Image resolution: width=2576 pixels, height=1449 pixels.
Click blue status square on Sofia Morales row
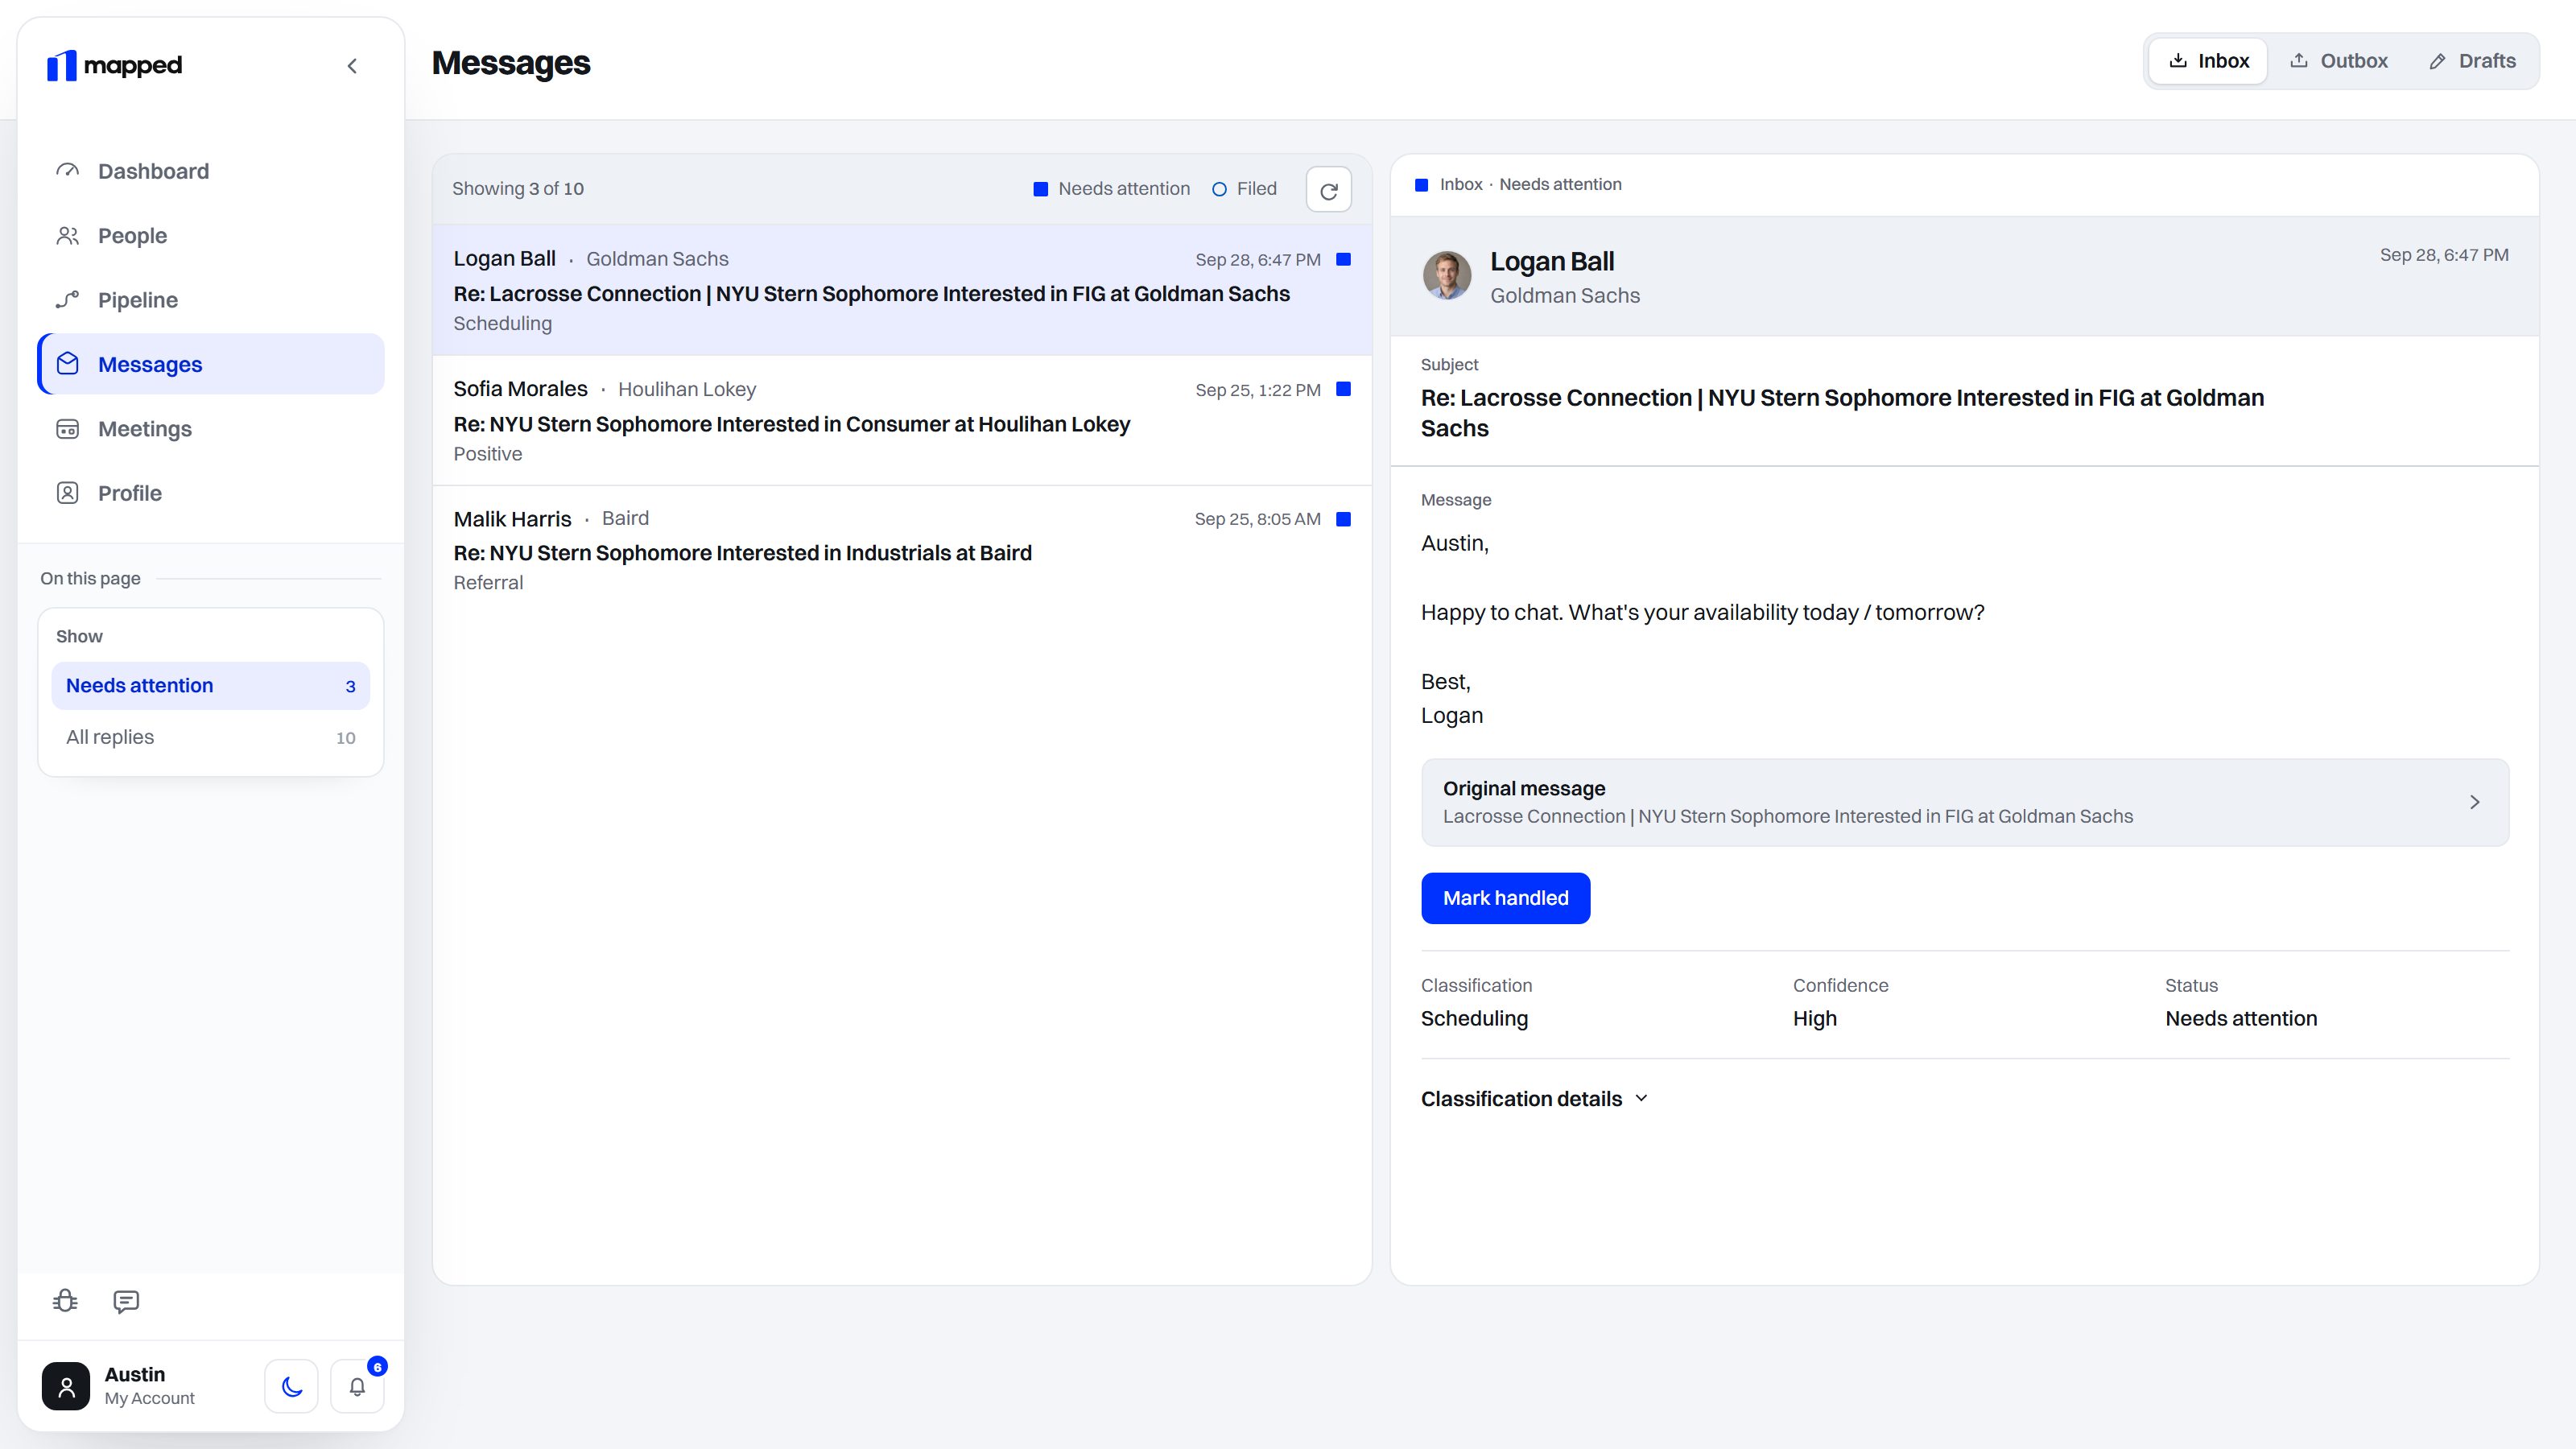(x=1344, y=389)
